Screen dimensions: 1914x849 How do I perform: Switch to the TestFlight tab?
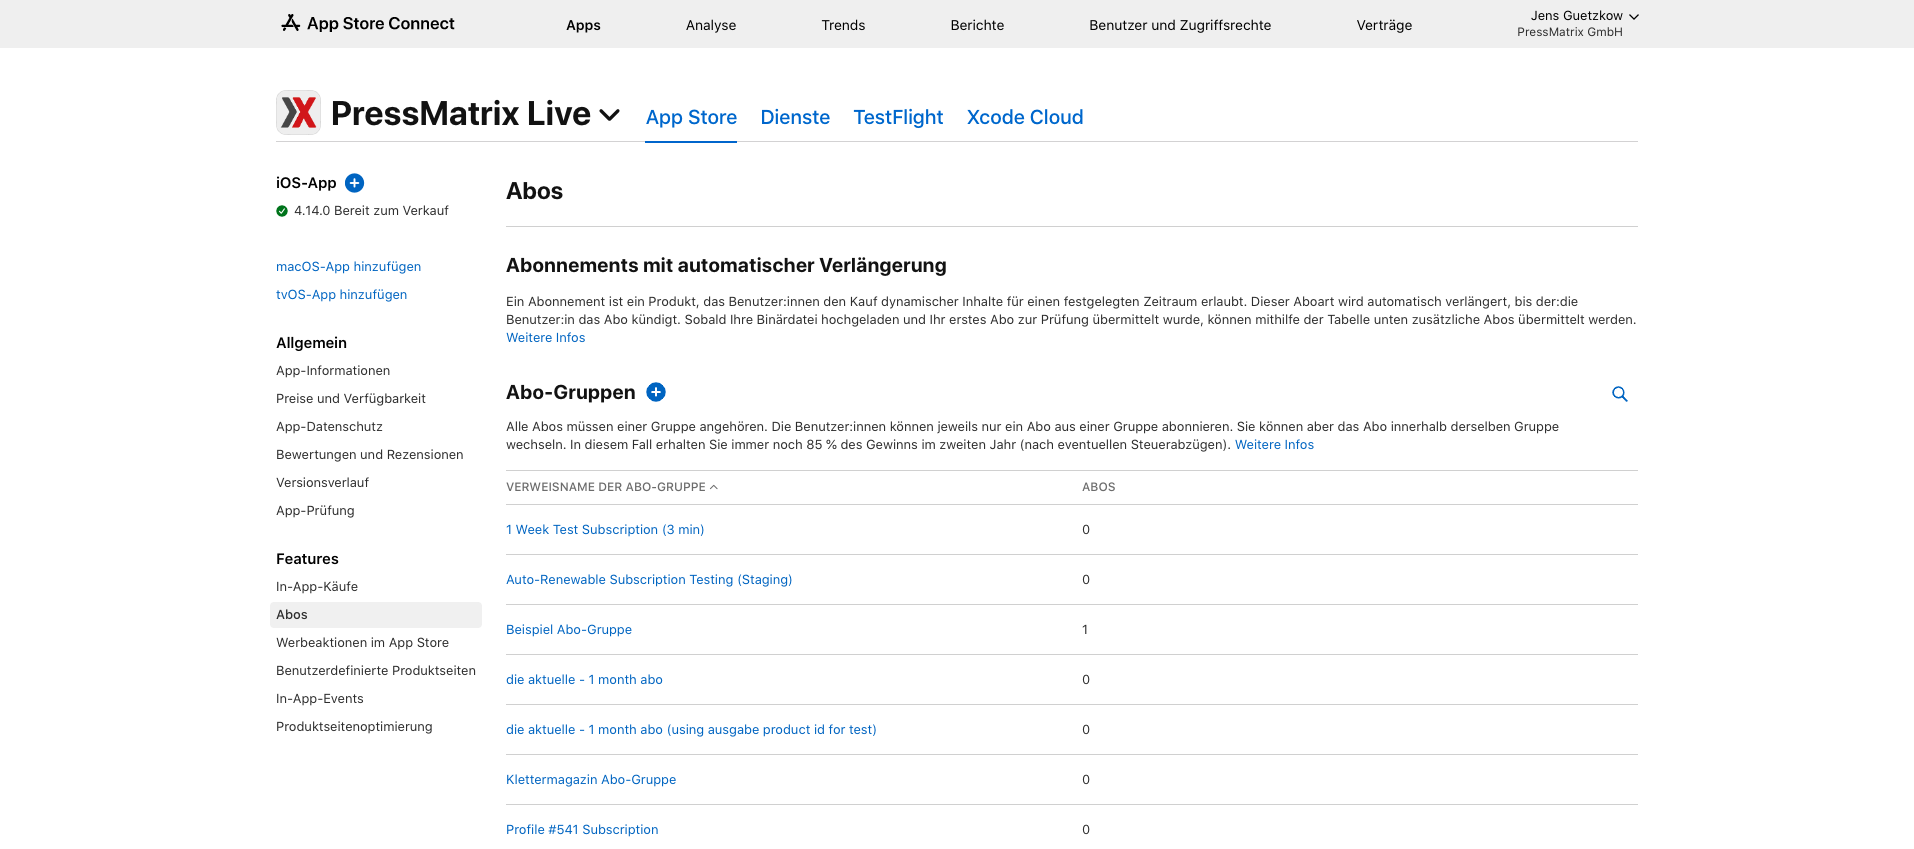pos(898,117)
